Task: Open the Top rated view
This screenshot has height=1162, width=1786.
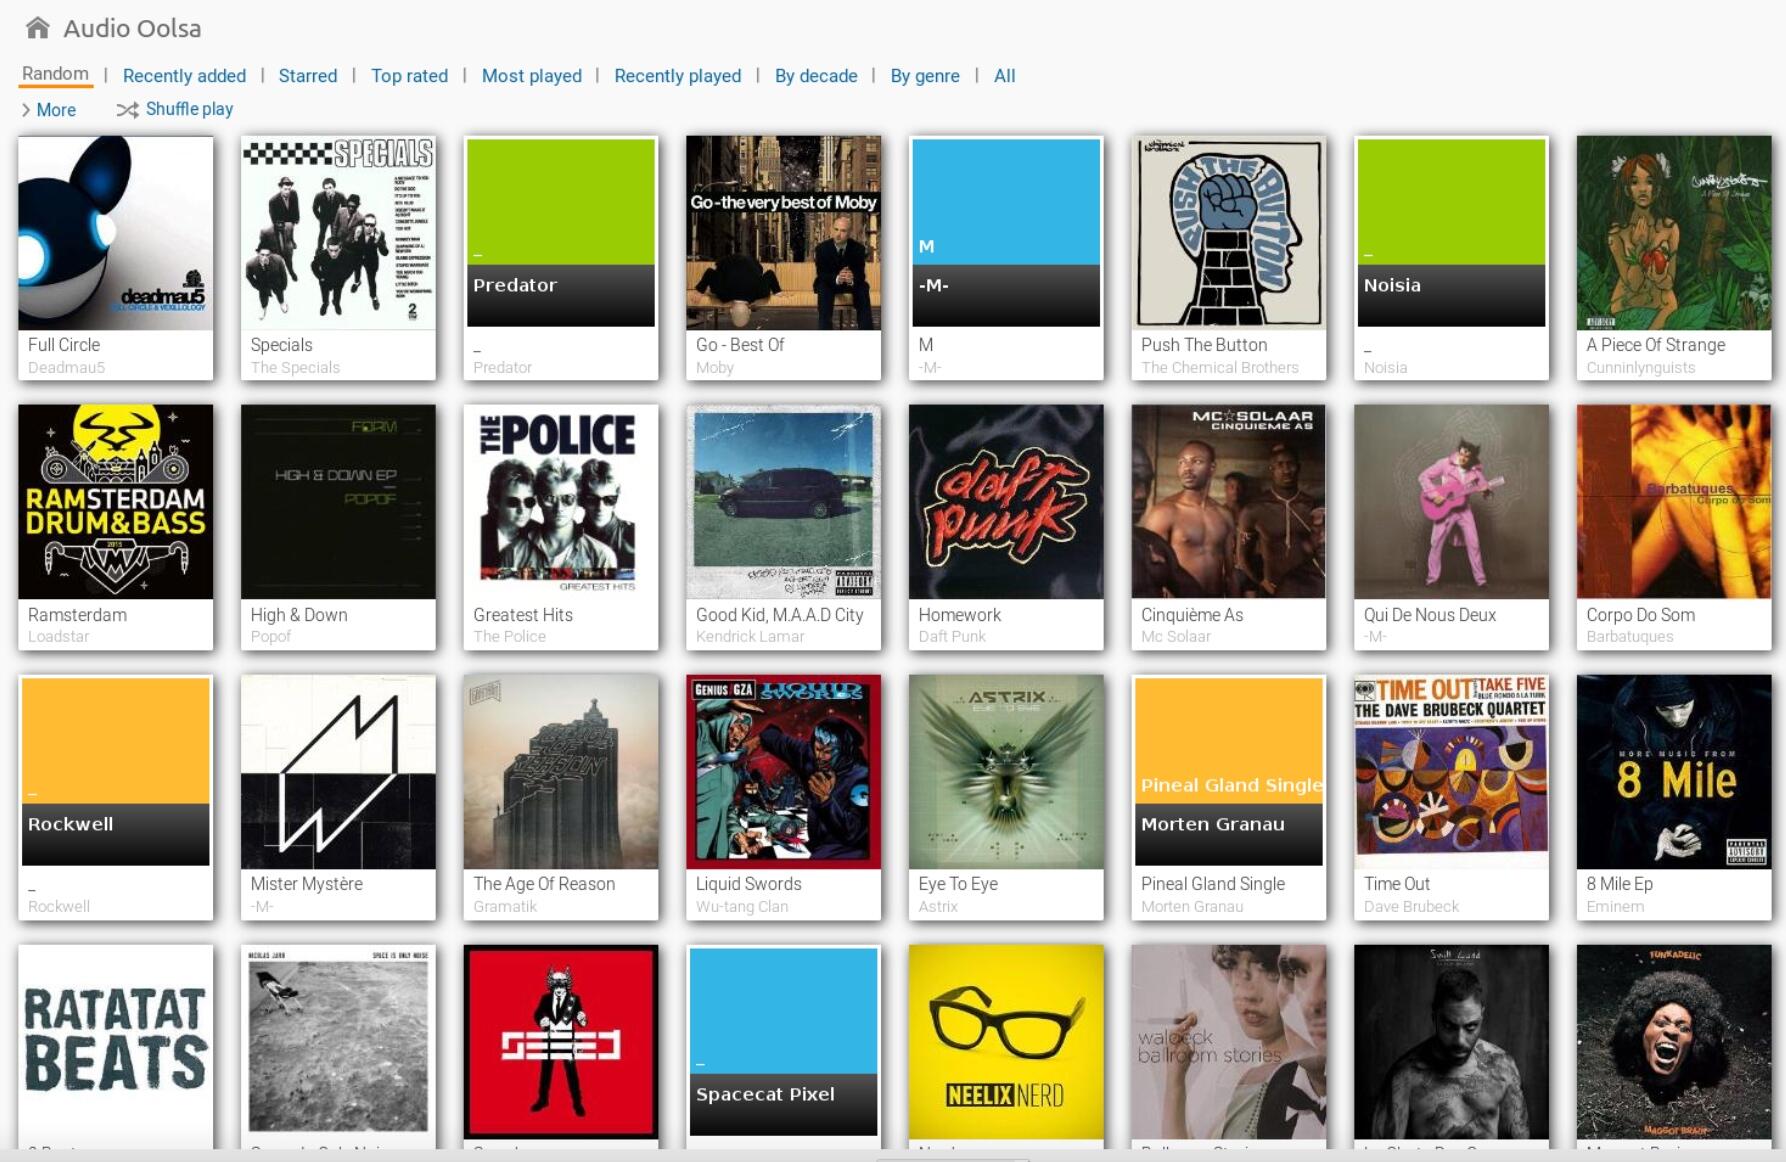Action: point(410,76)
